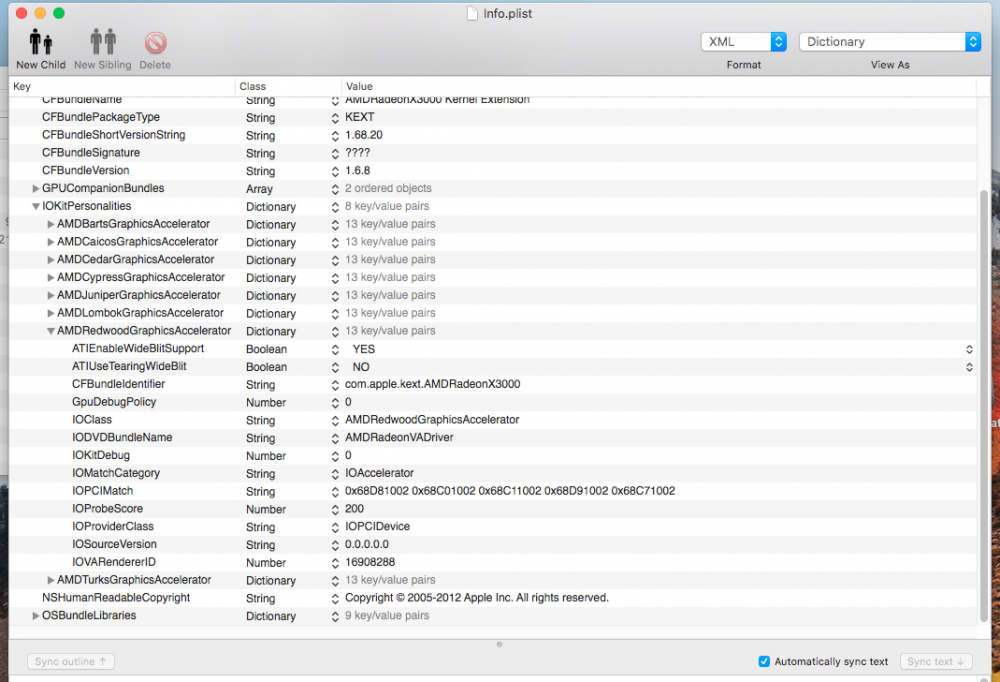Select the value 1.68.20
Viewport: 1000px width, 682px height.
tap(364, 135)
